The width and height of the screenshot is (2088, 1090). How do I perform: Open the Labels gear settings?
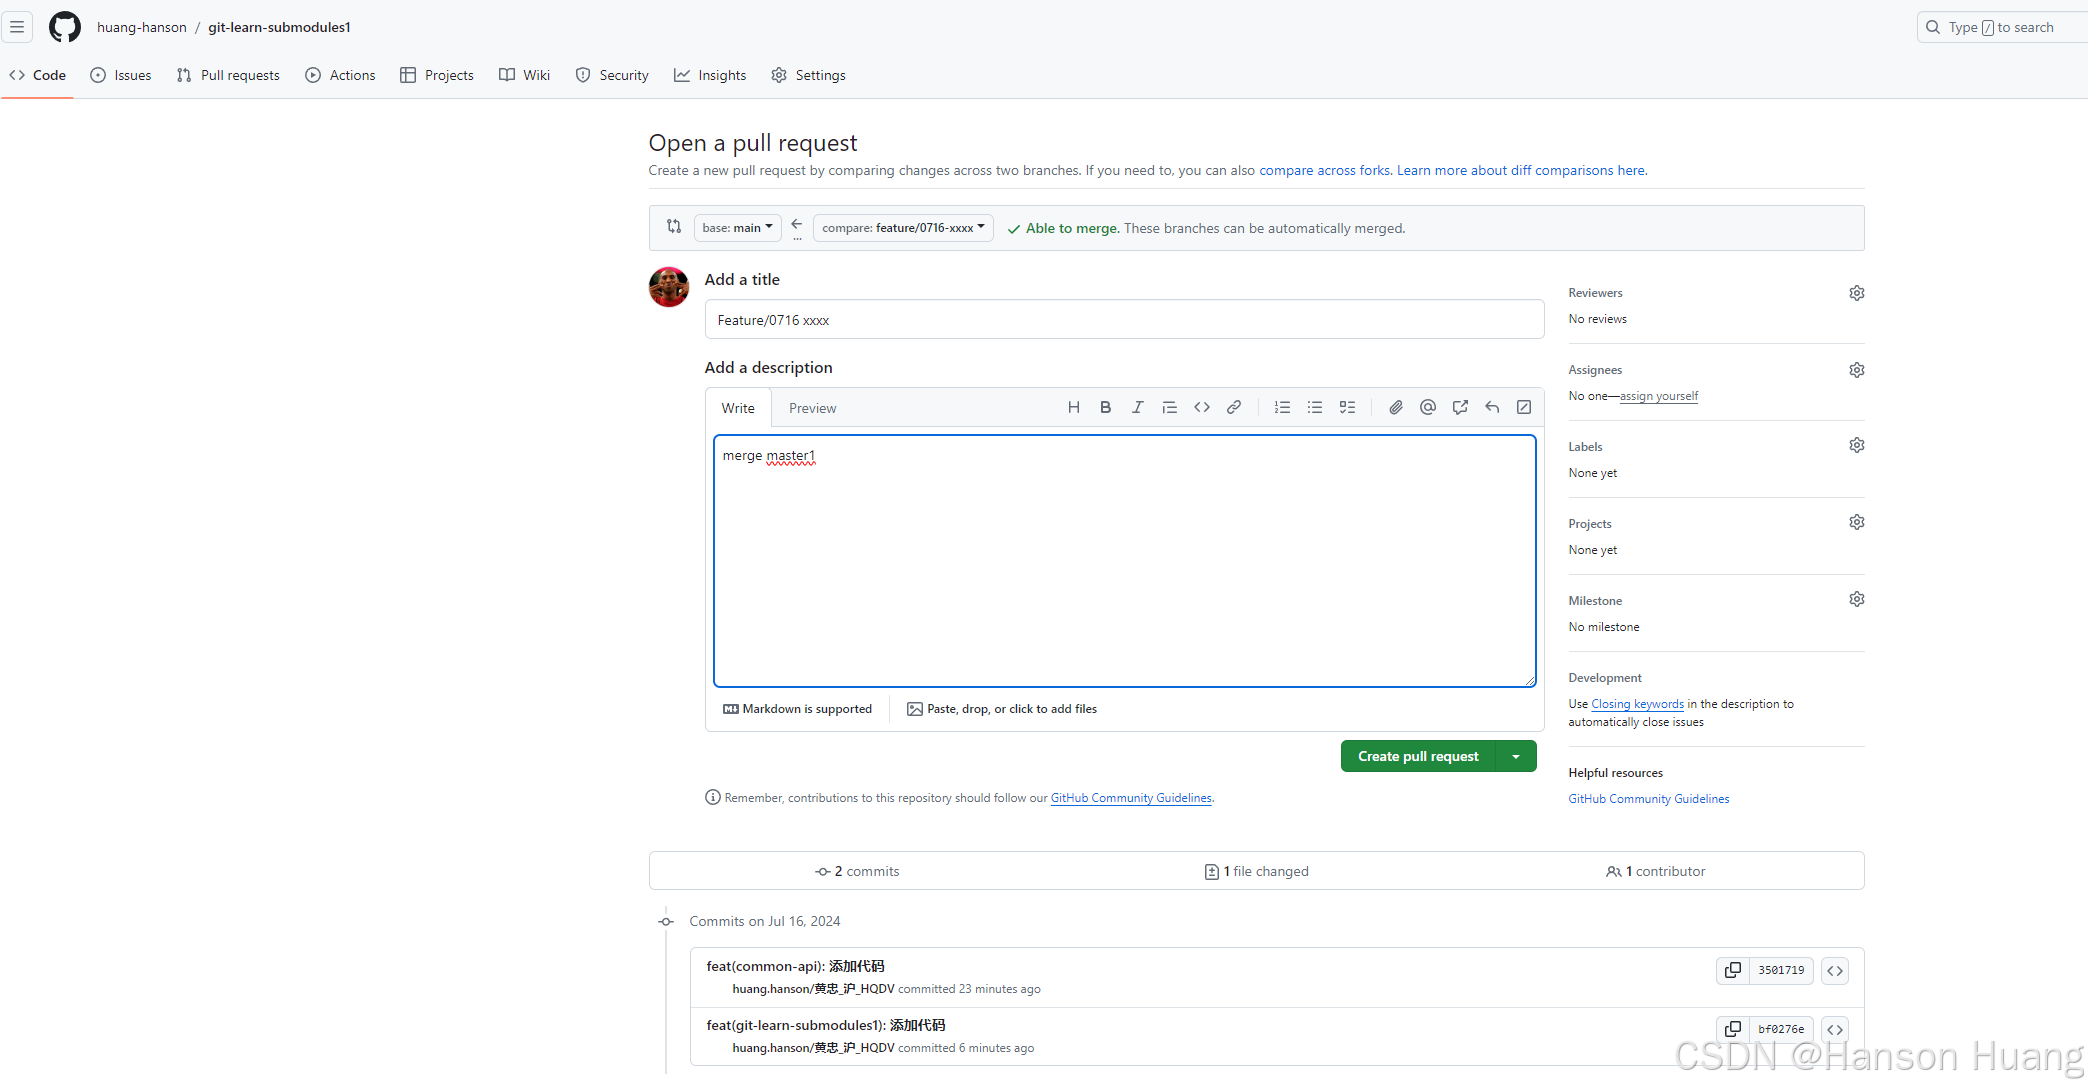(1857, 445)
